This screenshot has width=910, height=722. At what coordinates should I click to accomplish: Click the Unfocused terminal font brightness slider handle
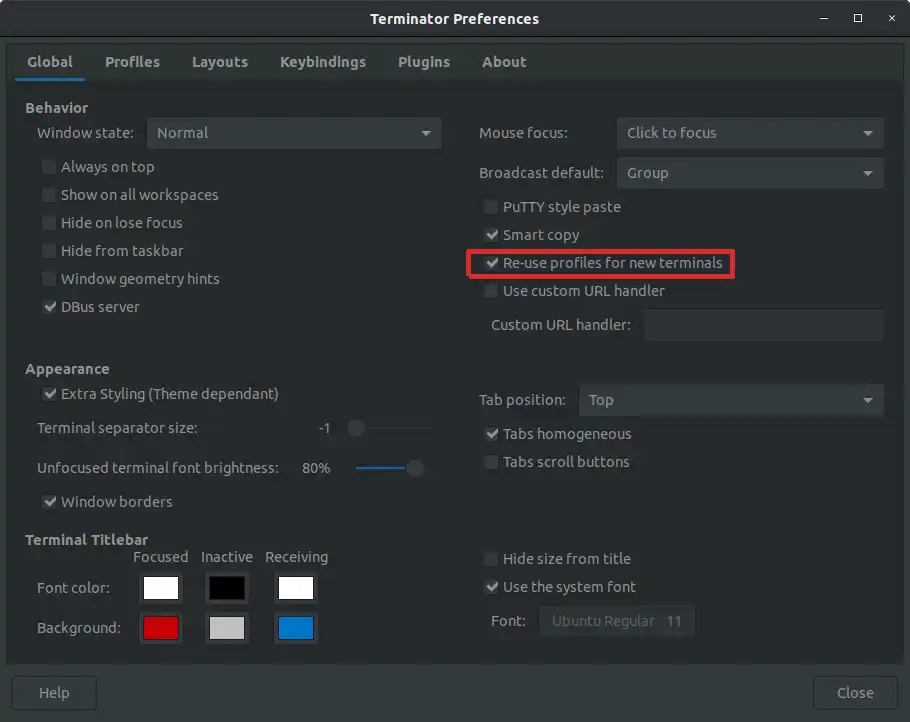(415, 468)
